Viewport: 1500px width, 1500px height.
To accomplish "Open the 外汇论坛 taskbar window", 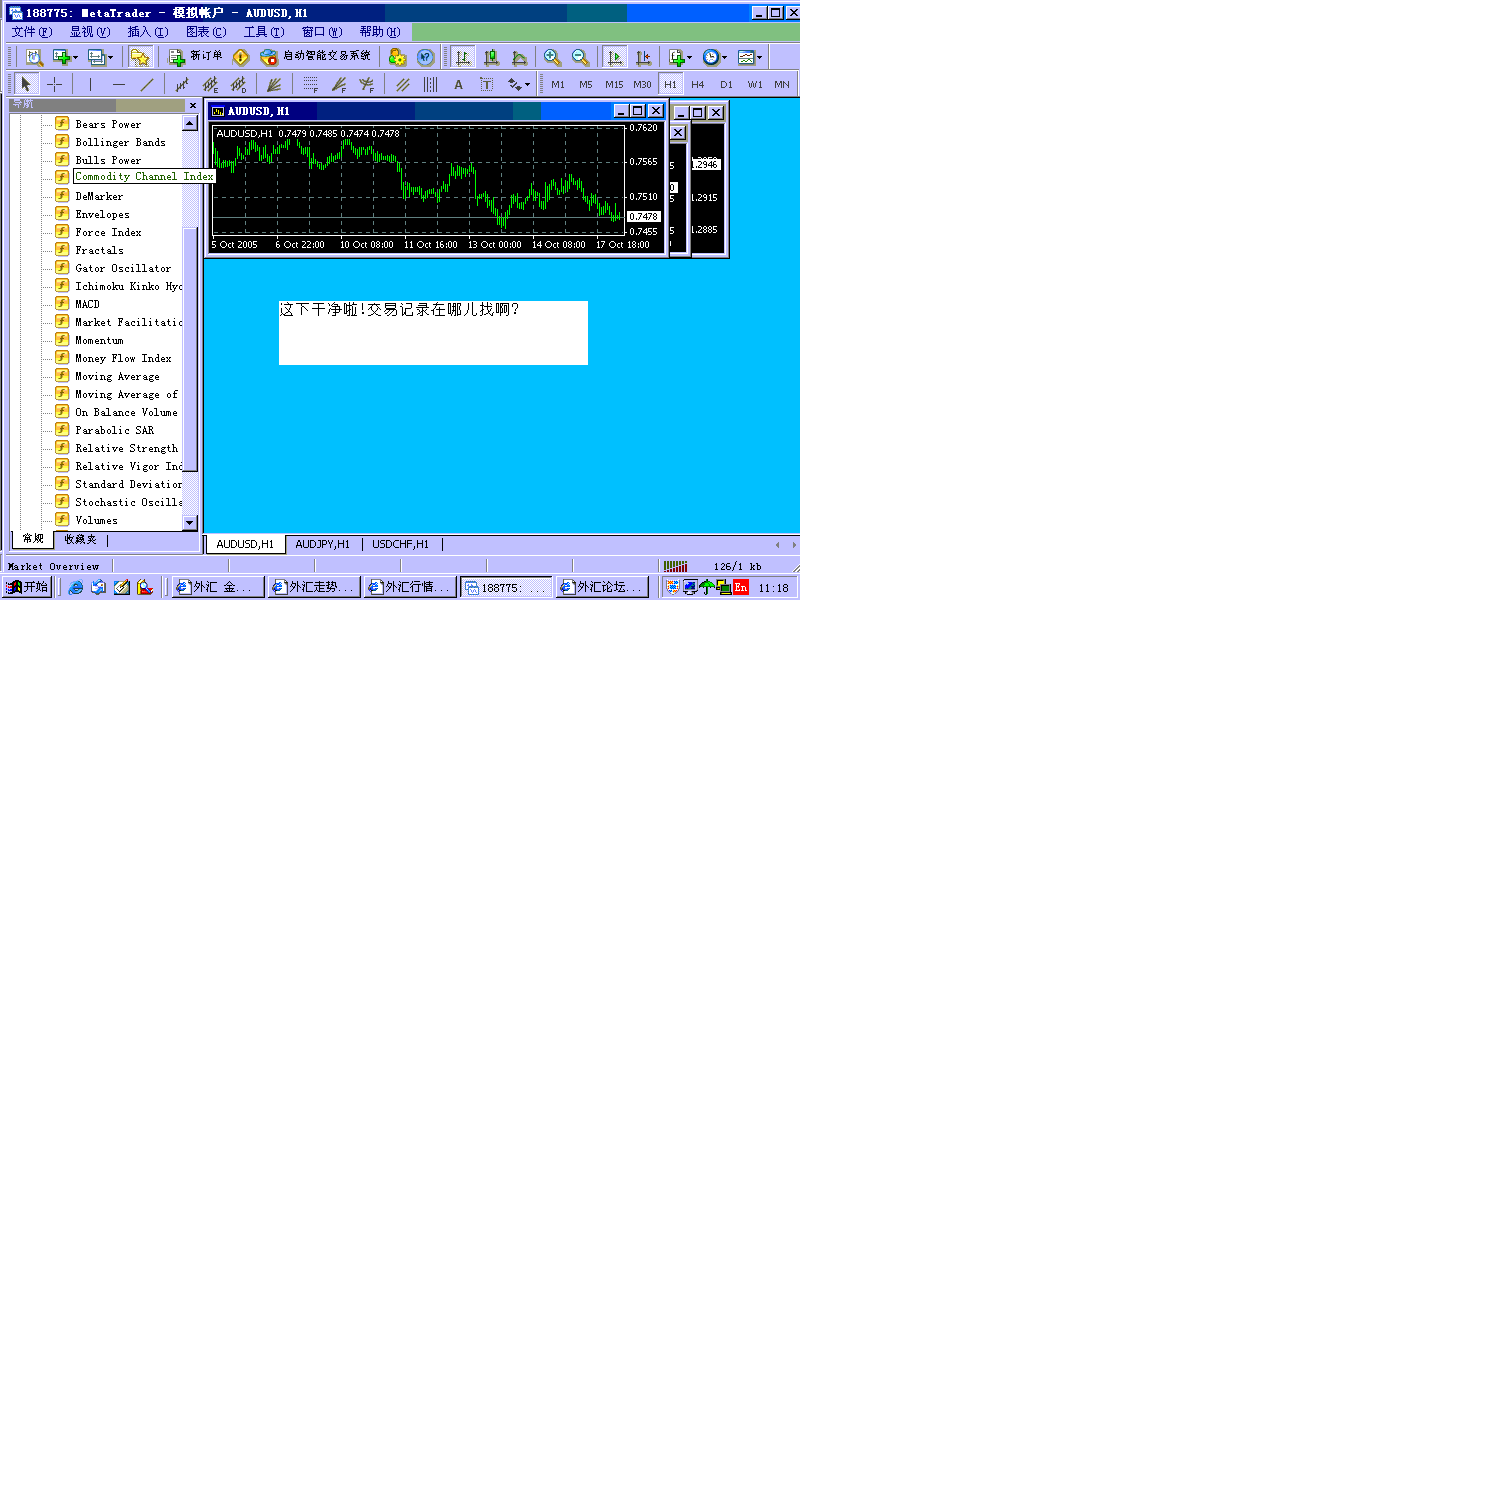I will 602,587.
